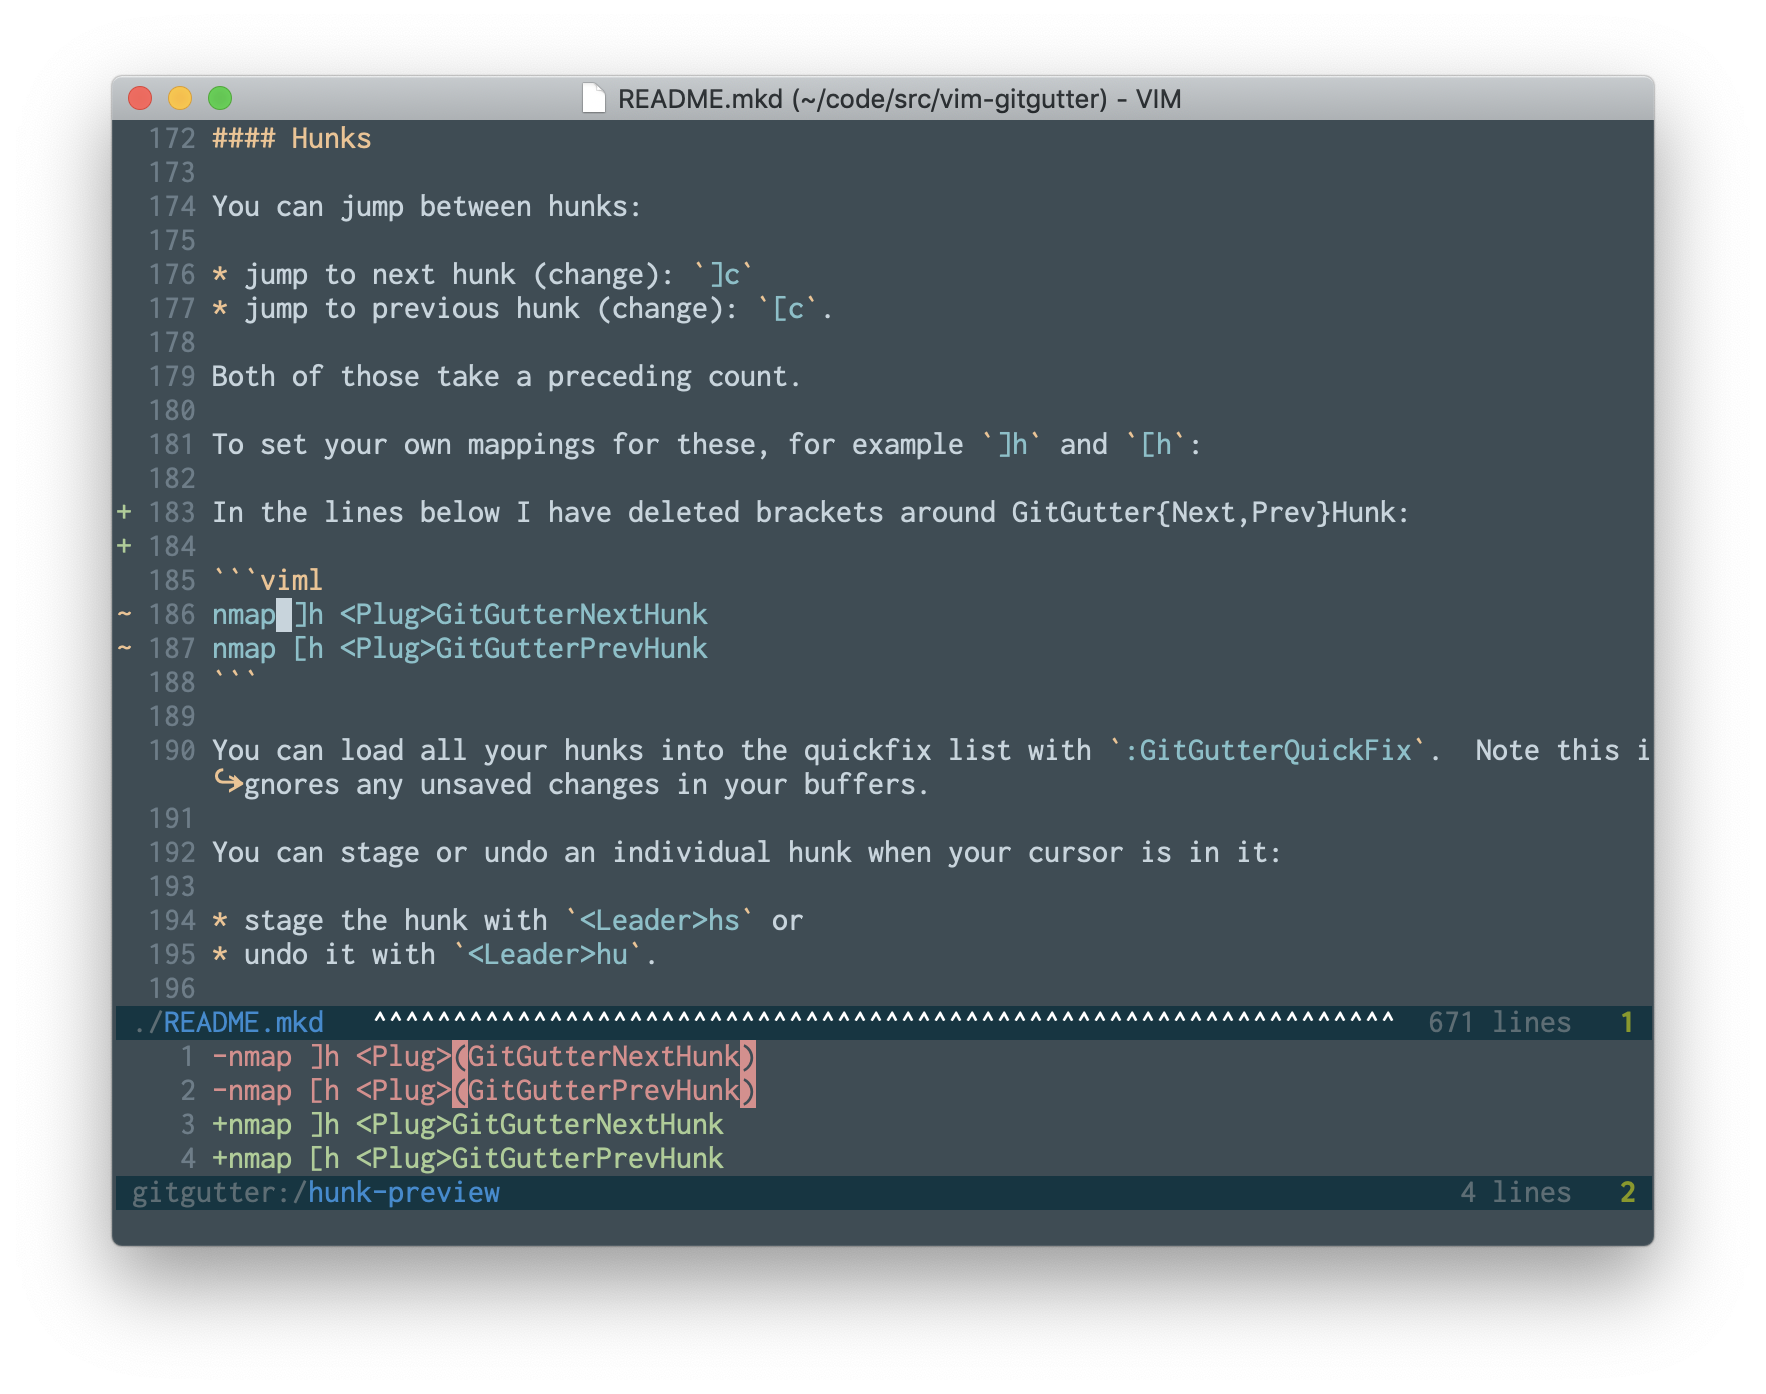Click the '+' added-line sign beside line 183
The height and width of the screenshot is (1394, 1766).
124,512
